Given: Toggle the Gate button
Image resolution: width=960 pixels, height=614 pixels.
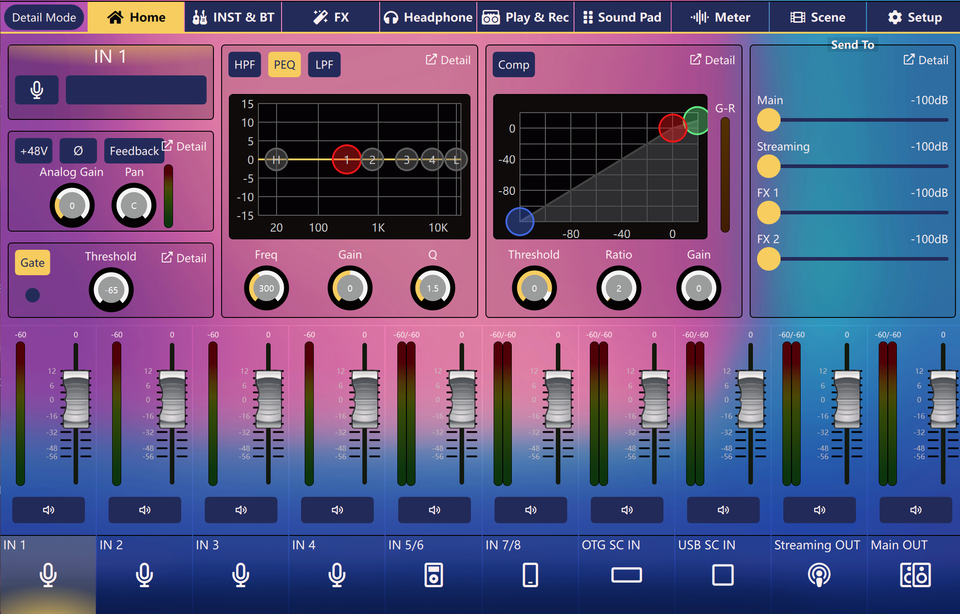Looking at the screenshot, I should 33,263.
